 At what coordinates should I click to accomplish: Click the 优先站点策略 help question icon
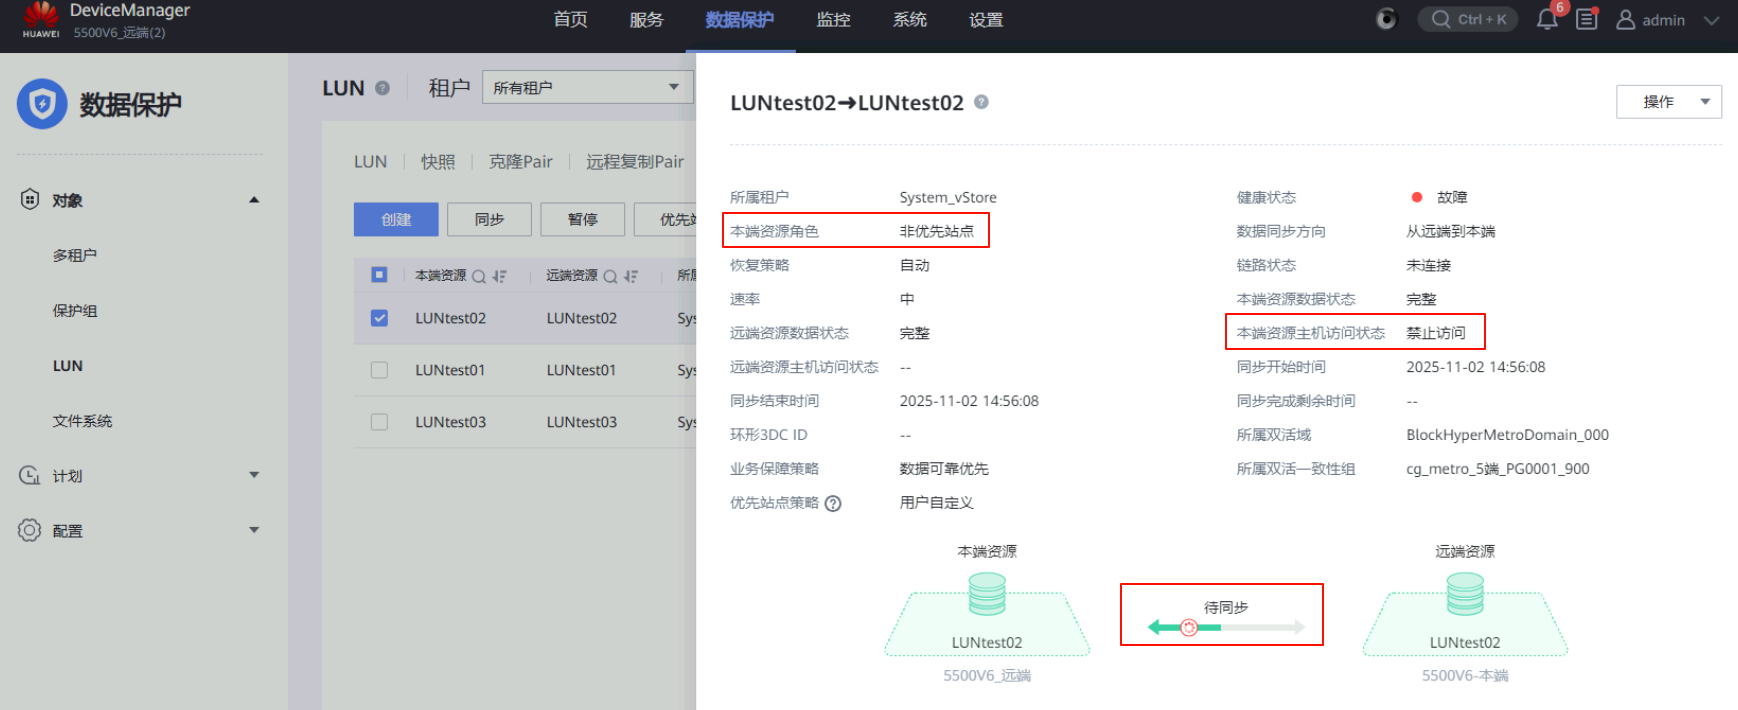[833, 503]
